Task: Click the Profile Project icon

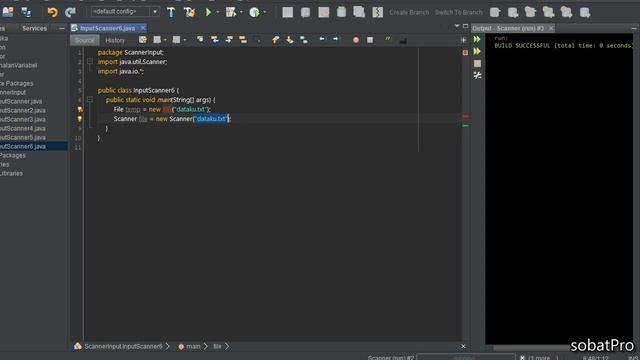Action: pyautogui.click(x=254, y=12)
